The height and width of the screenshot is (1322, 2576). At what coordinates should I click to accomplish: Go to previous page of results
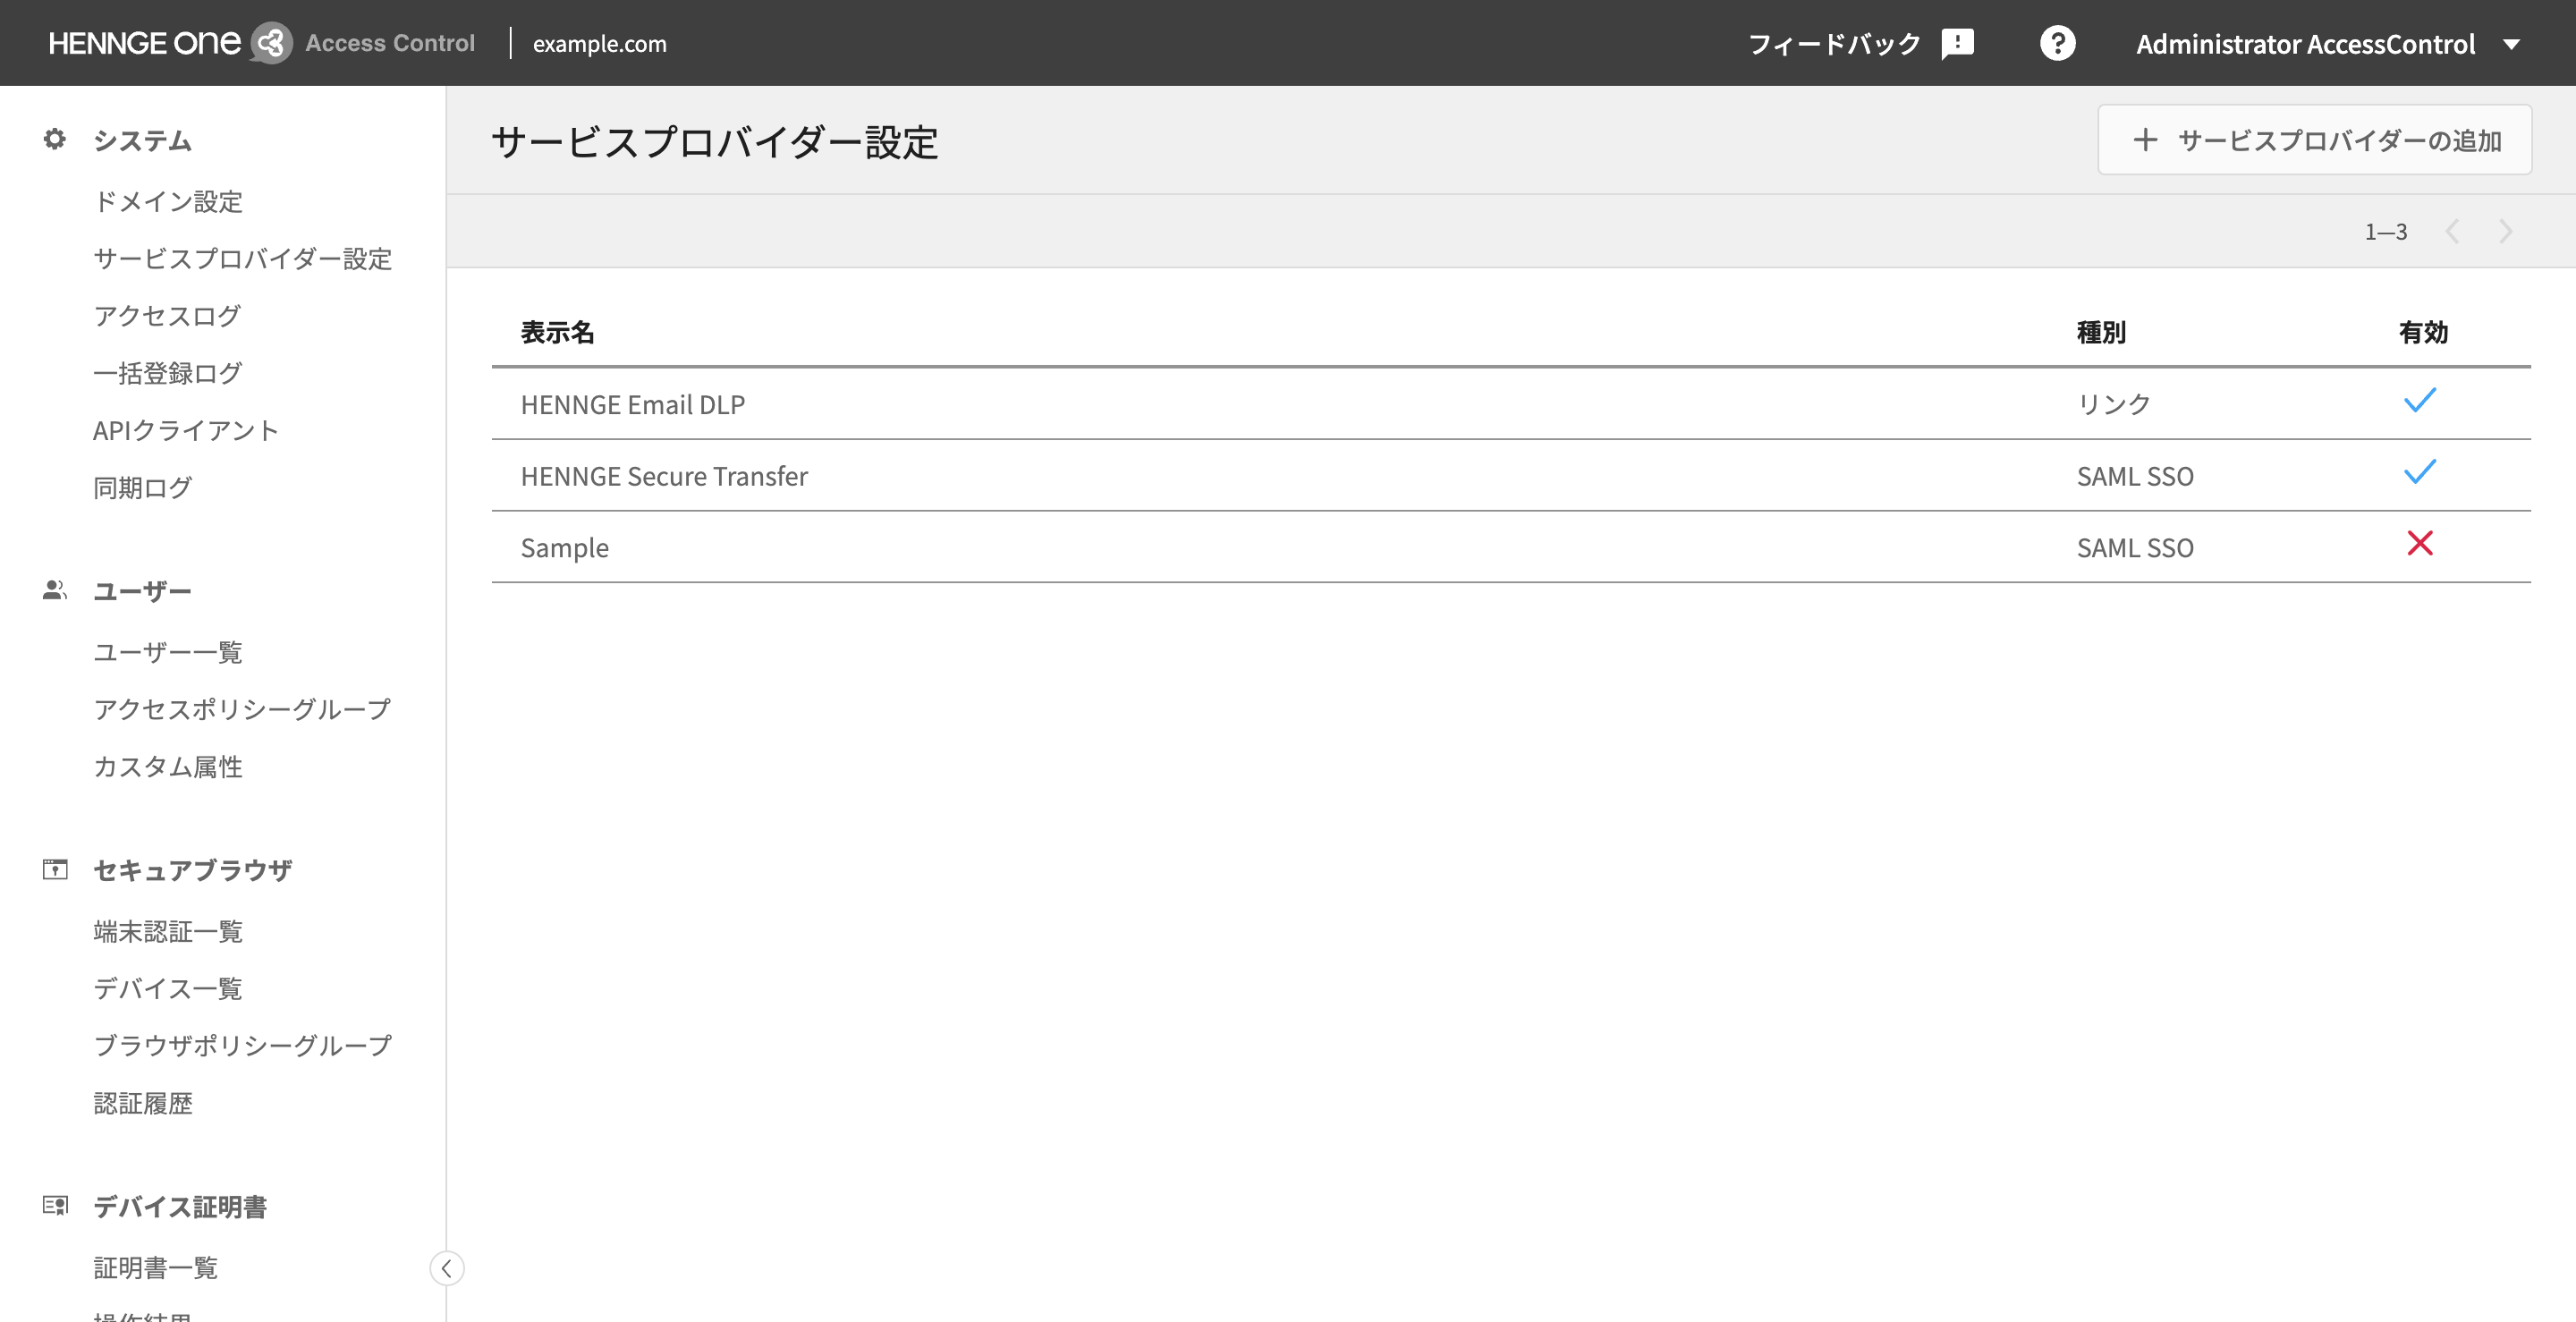(x=2452, y=231)
